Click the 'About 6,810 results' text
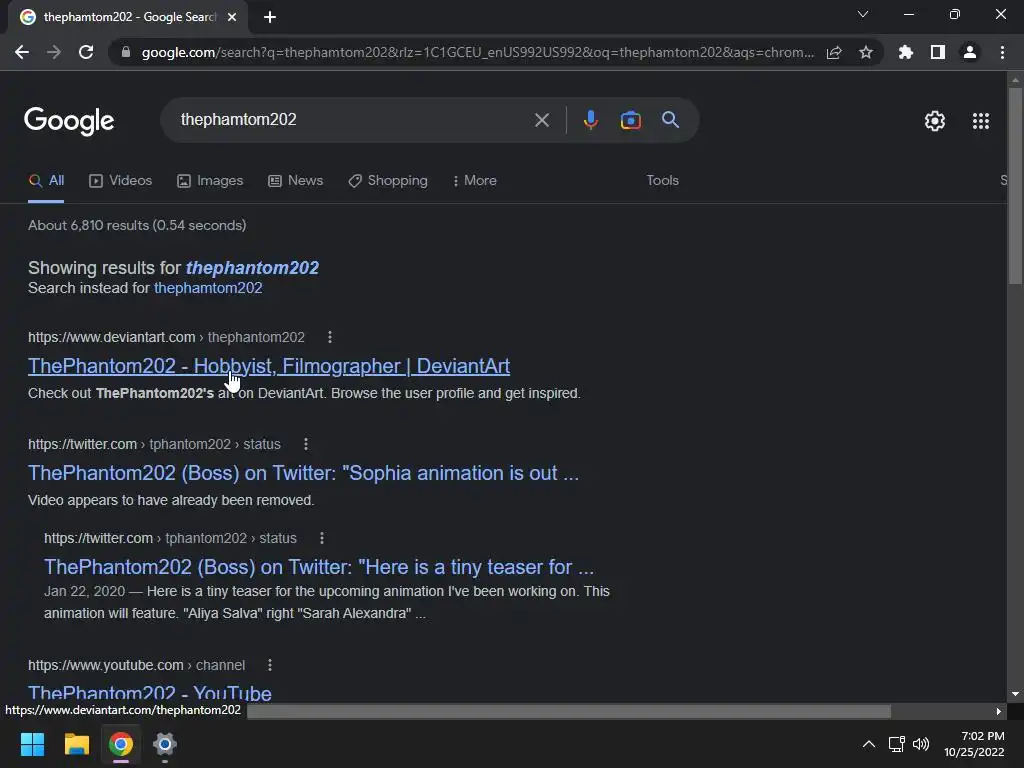1024x768 pixels. 137,225
